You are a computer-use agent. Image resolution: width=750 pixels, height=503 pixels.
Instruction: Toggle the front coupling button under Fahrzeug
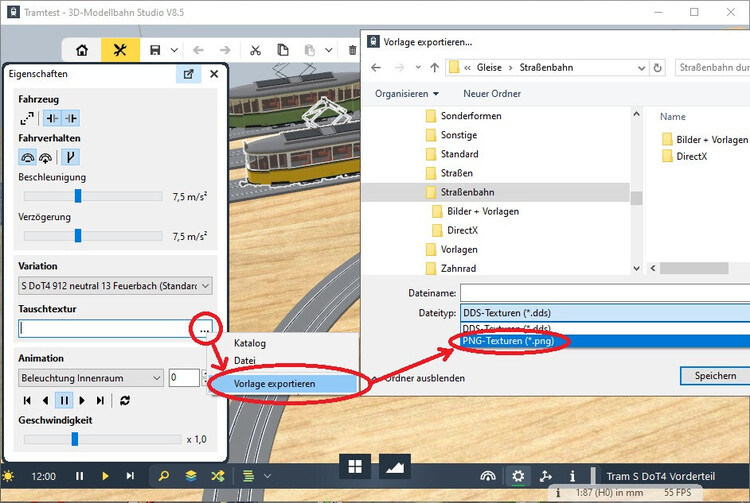coord(51,118)
